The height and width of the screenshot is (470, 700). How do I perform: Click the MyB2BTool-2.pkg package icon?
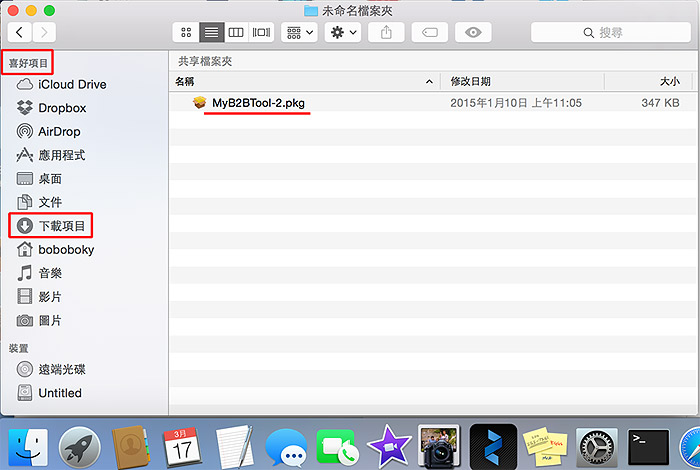(200, 103)
